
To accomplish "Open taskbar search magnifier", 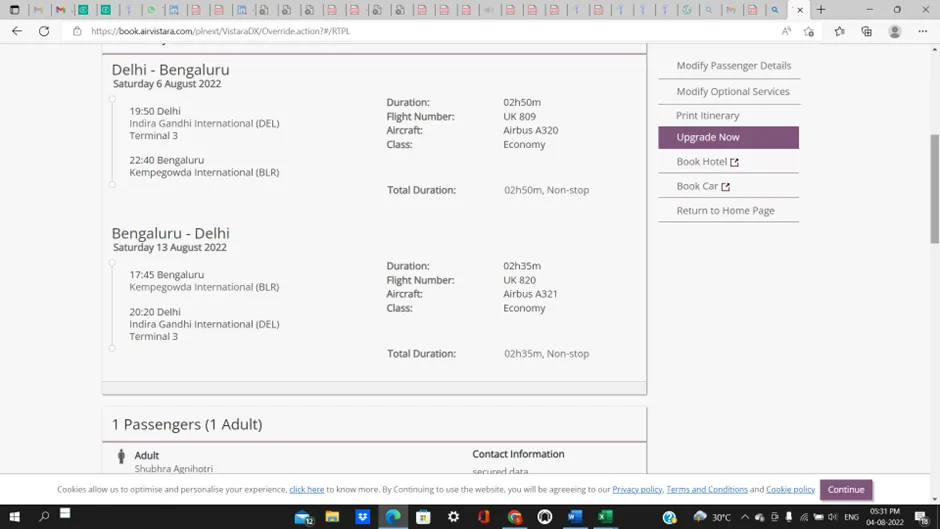I will click(x=44, y=516).
